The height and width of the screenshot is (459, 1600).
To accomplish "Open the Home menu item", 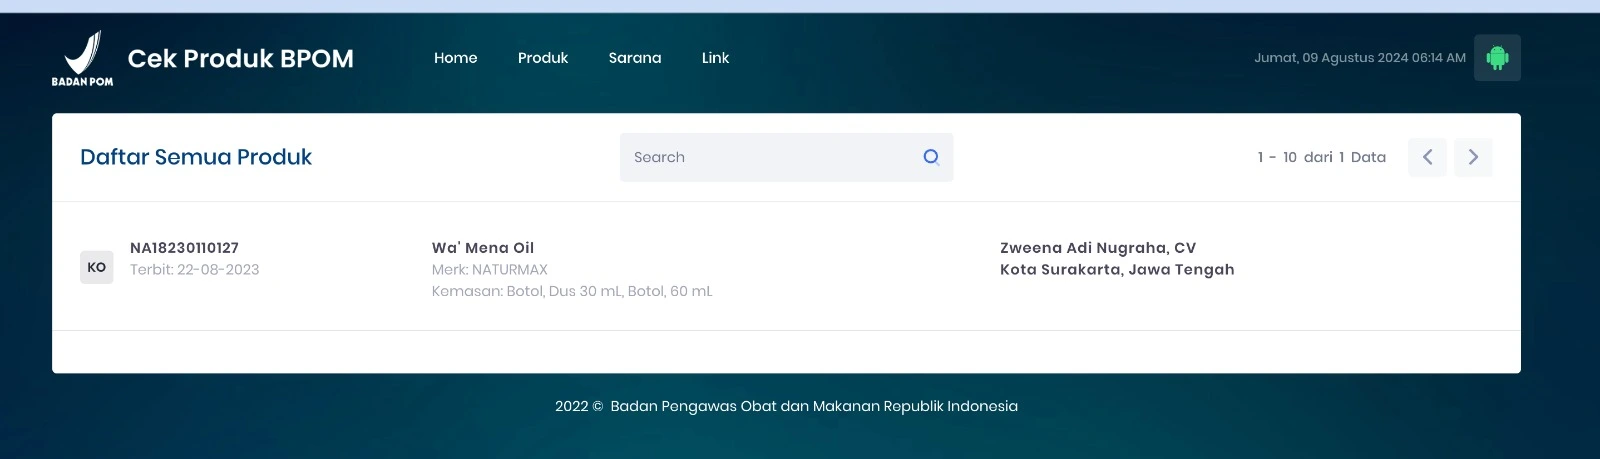I will 456,58.
